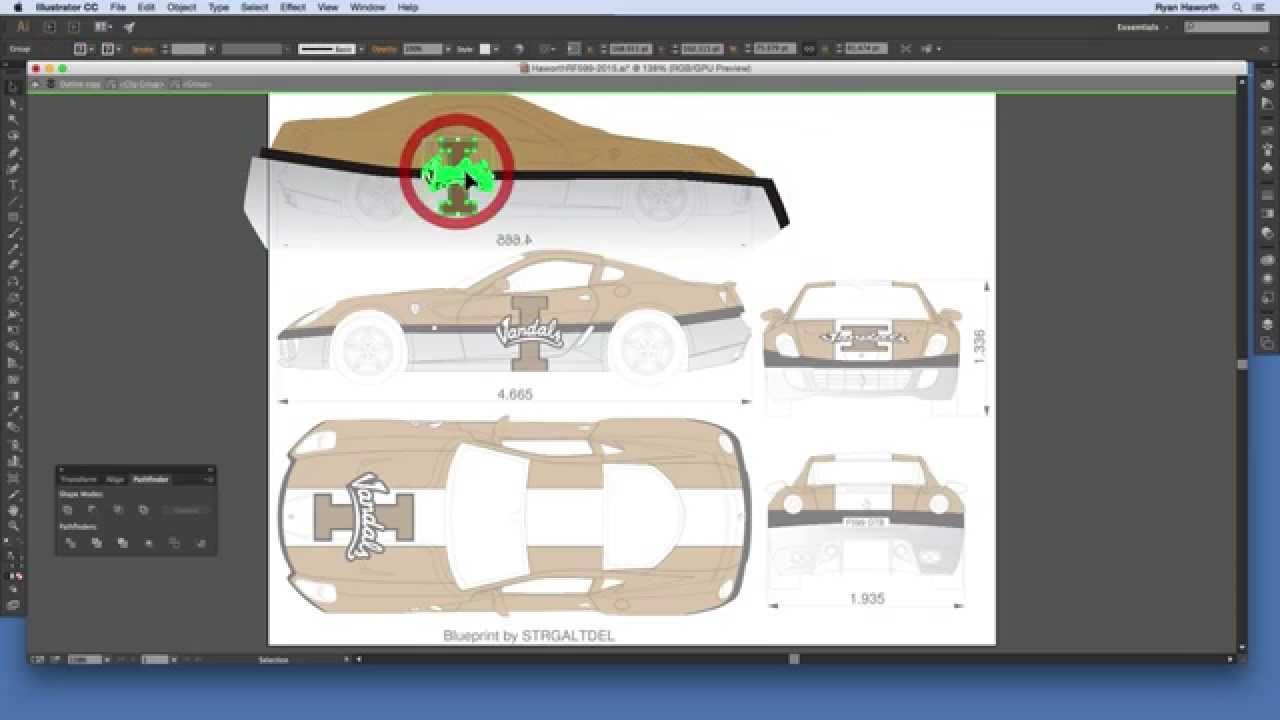Switch to the Transform tab
This screenshot has height=720, width=1280.
pyautogui.click(x=77, y=479)
